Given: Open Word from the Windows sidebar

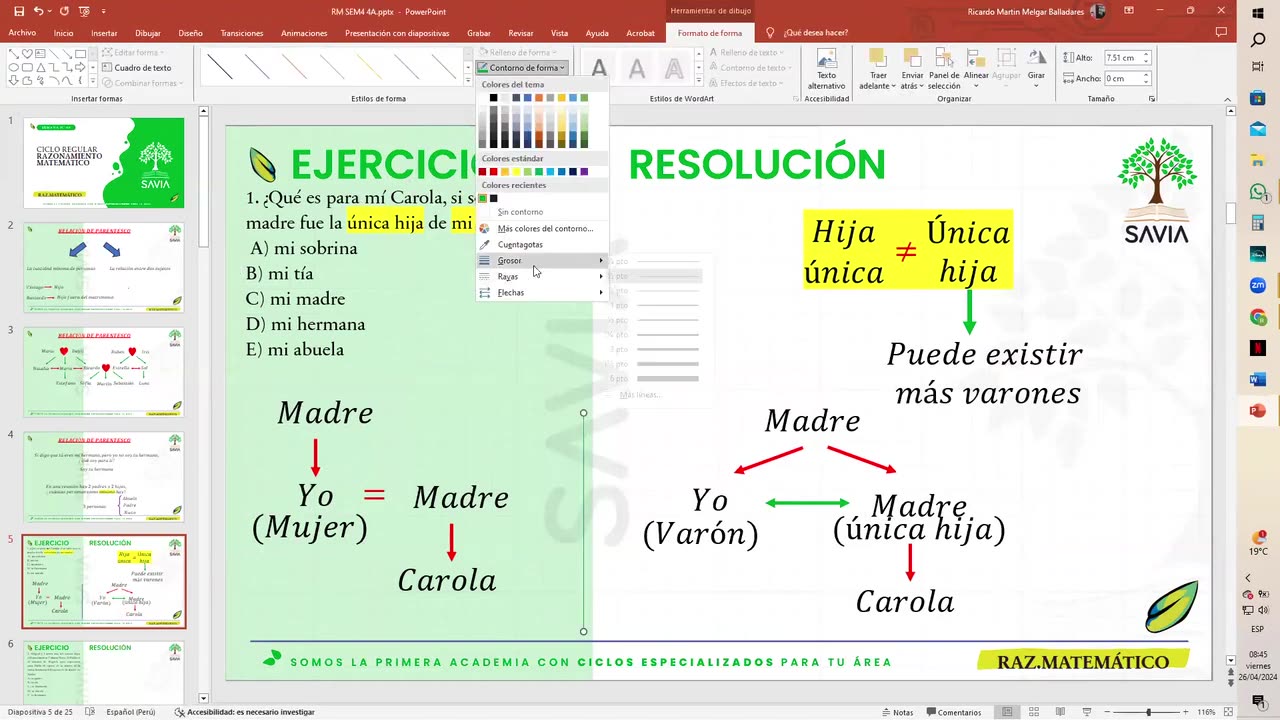Looking at the screenshot, I should (1258, 379).
